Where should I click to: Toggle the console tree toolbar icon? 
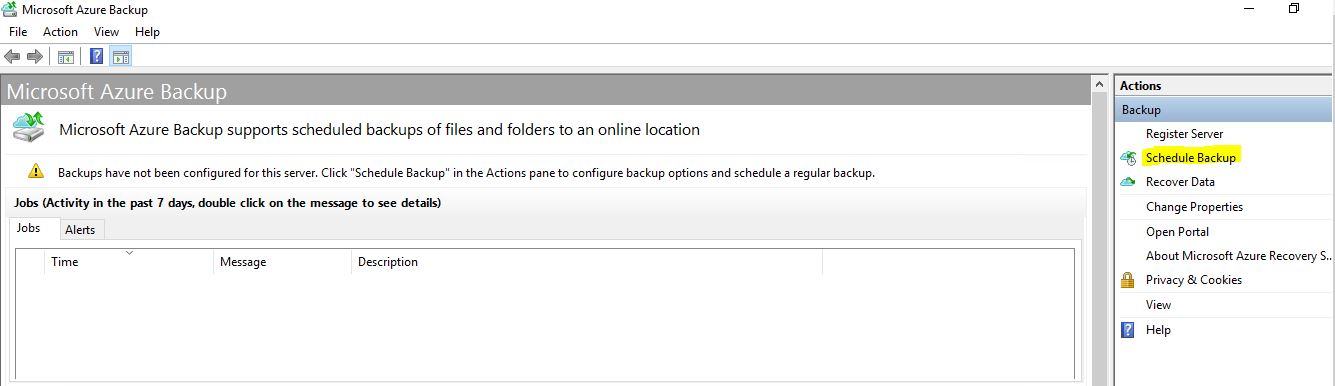click(66, 56)
